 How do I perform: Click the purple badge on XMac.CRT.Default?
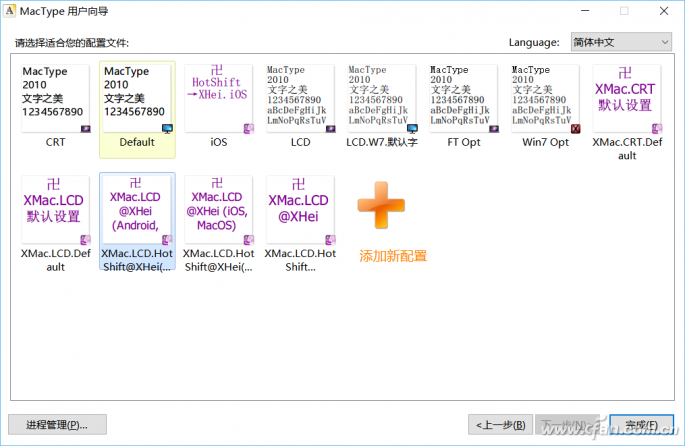(x=657, y=128)
